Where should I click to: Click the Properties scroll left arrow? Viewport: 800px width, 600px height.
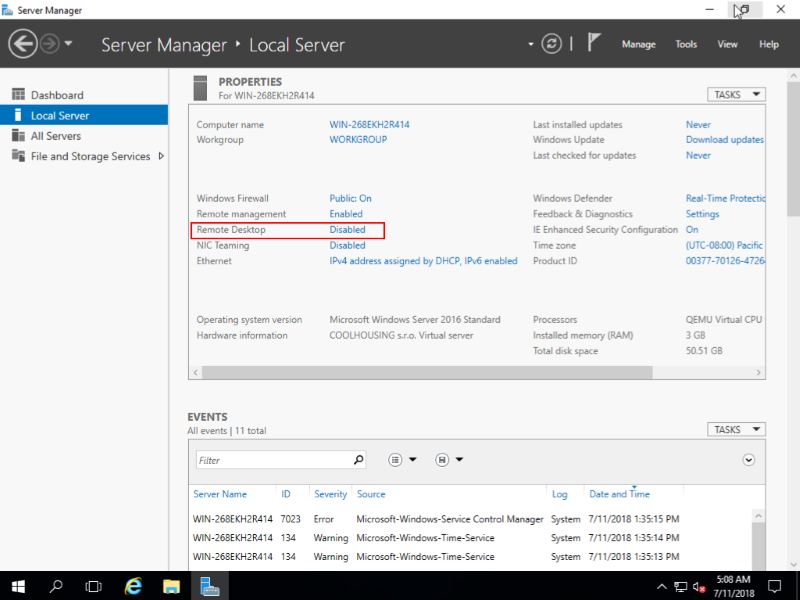[195, 372]
